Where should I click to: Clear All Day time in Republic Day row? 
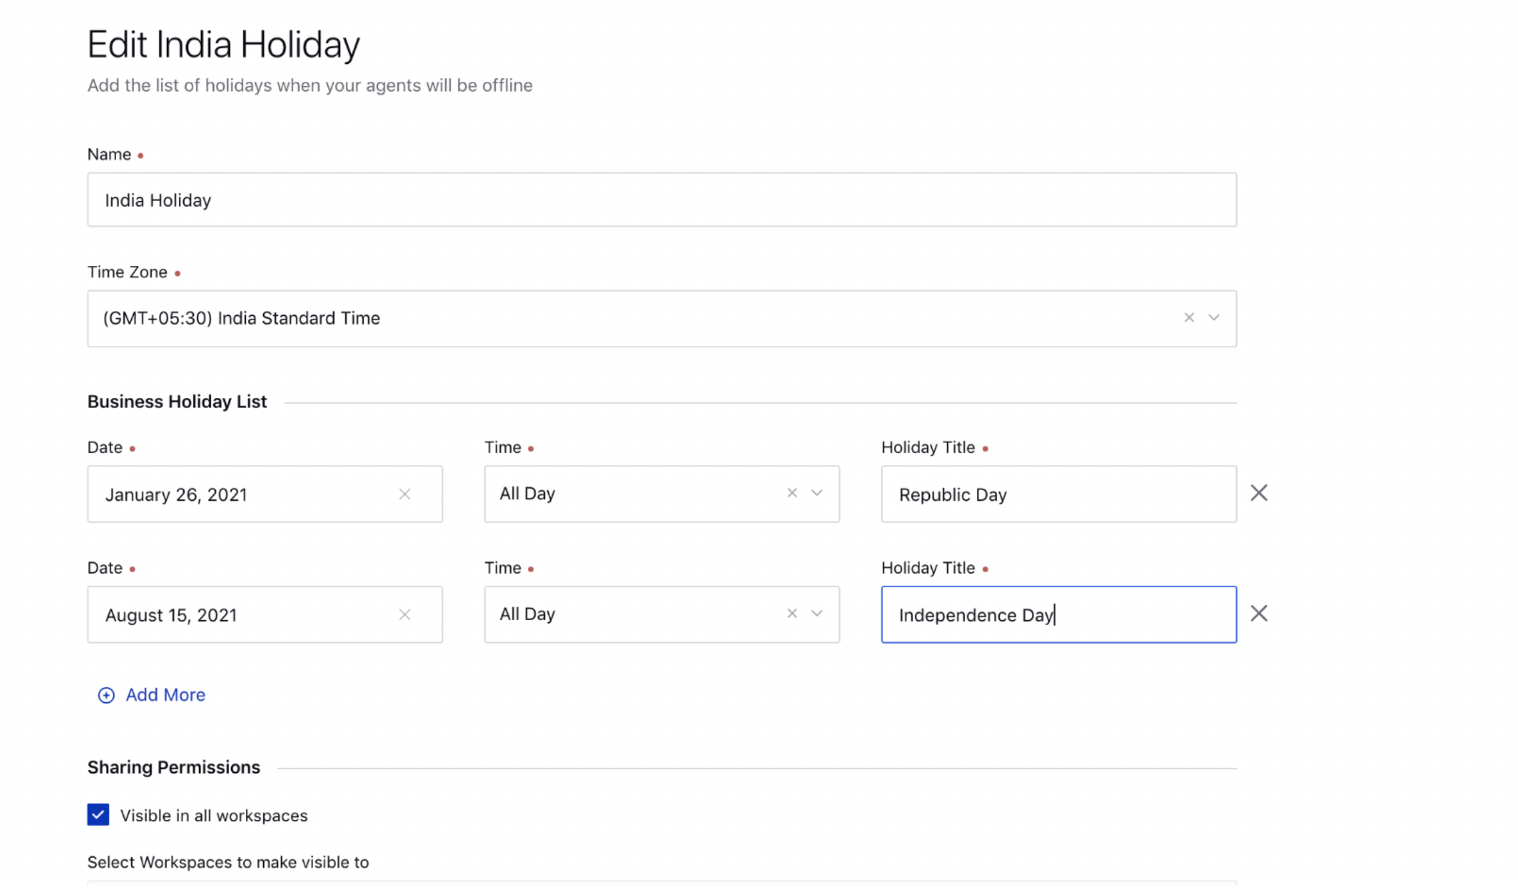pyautogui.click(x=792, y=493)
